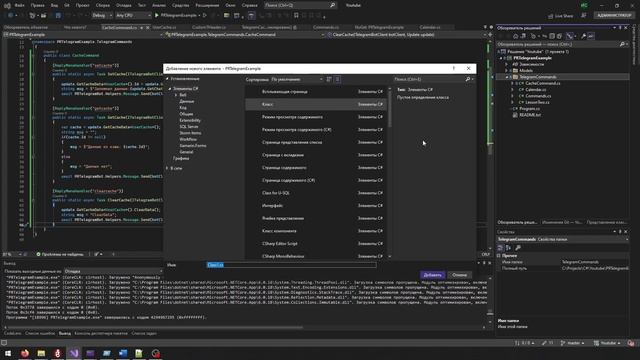This screenshot has height=360, width=640.
Task: Toggle auto-hide pin on Solution Explorer panel
Action: click(x=620, y=28)
